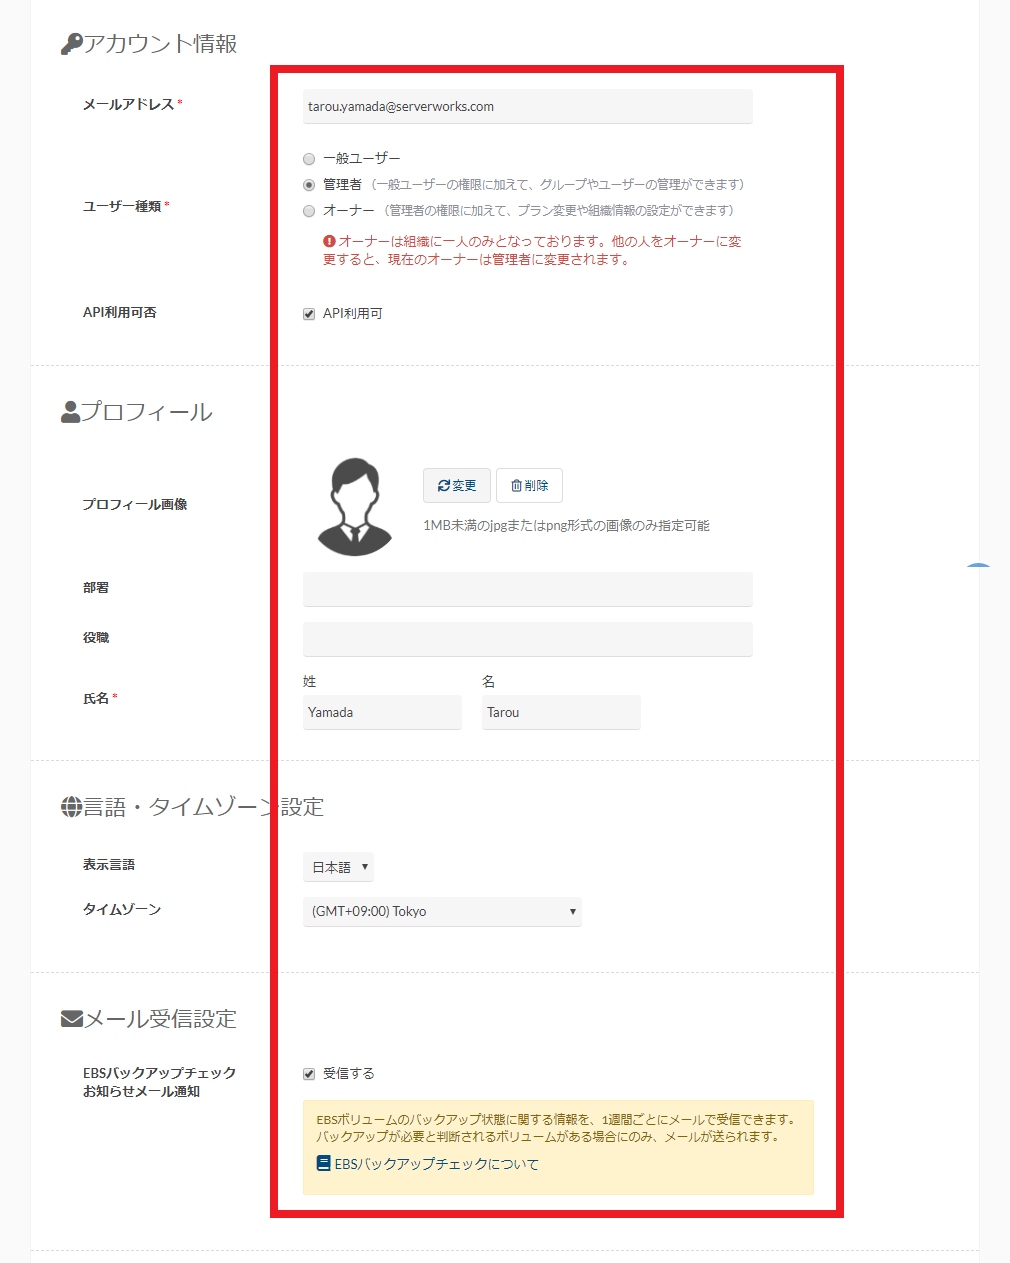Screen dimensions: 1010x1263
Task: Click the book icon beside EBS link
Action: click(323, 1163)
